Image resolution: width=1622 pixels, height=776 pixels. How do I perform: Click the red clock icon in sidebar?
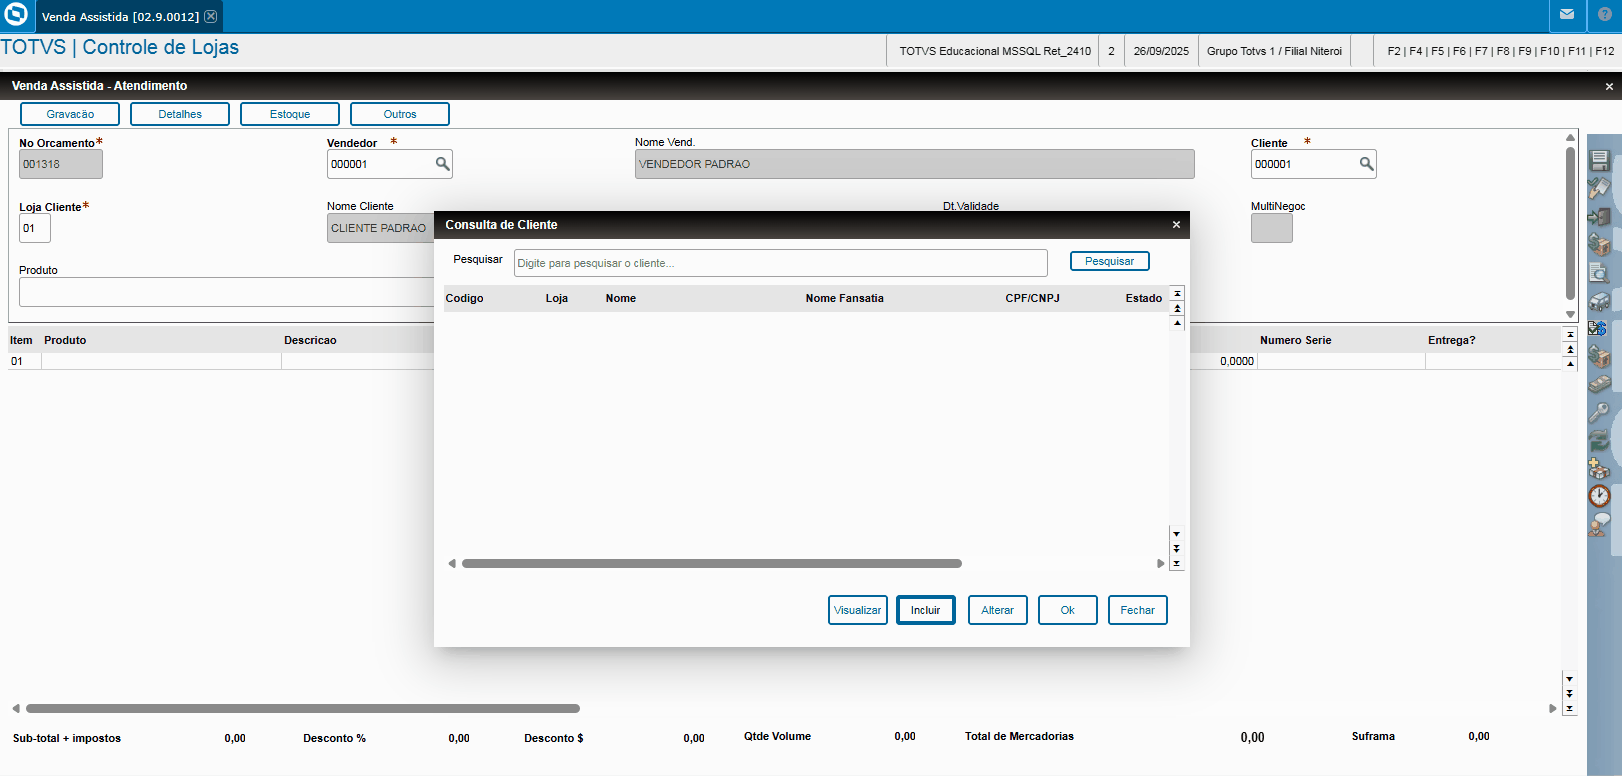(1600, 496)
